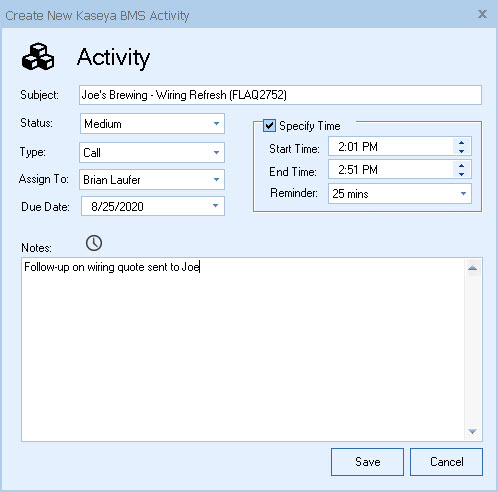Click the Activity cubes icon

[38, 57]
